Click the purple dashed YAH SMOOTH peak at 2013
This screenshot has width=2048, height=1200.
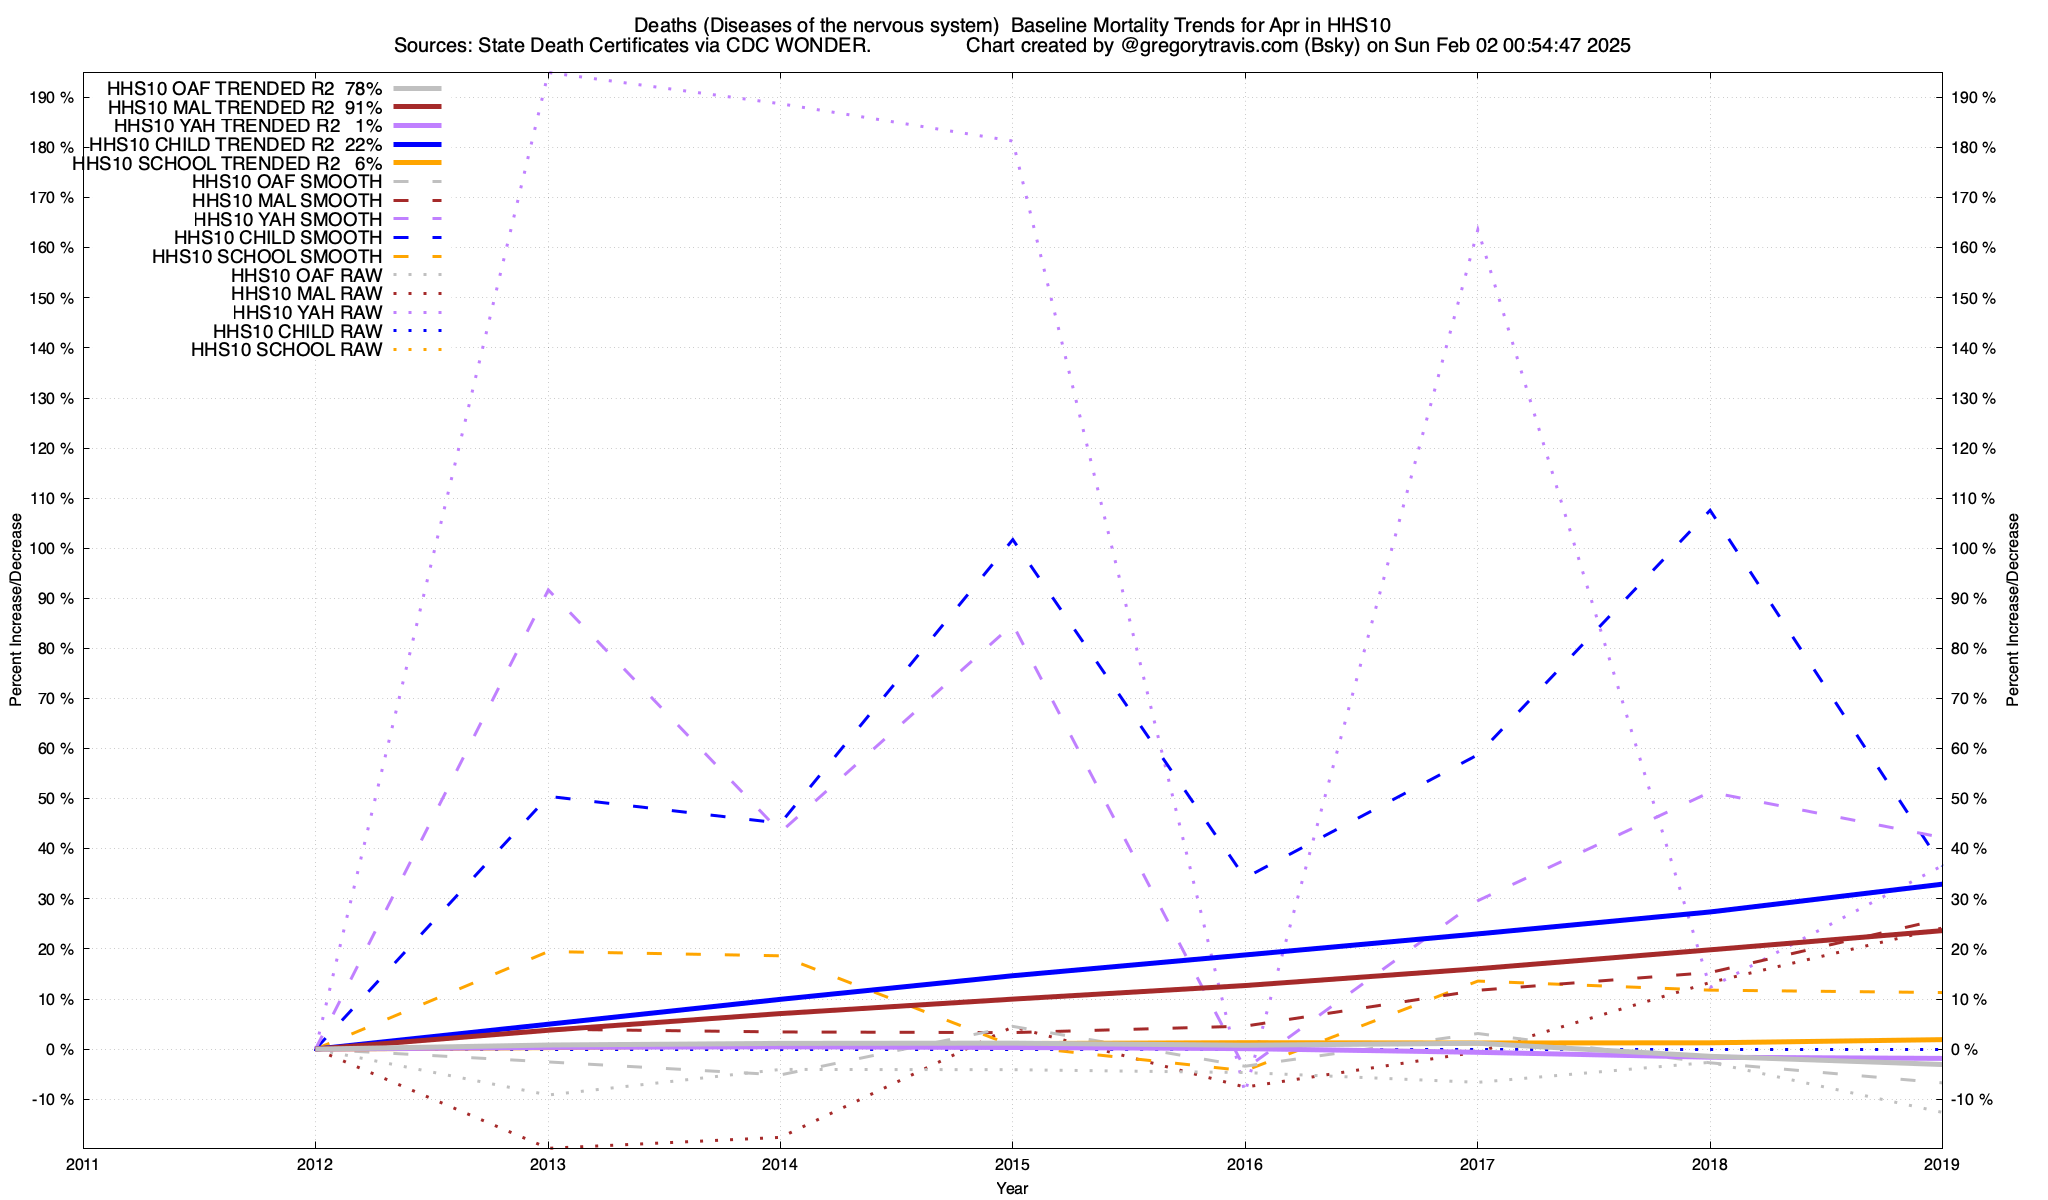[548, 590]
